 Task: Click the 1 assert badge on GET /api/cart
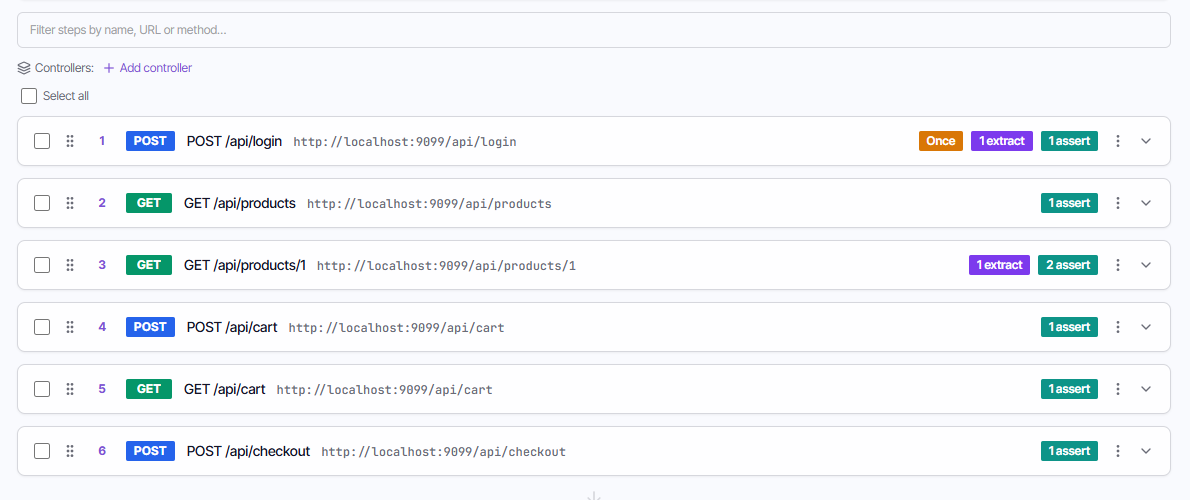tap(1069, 389)
